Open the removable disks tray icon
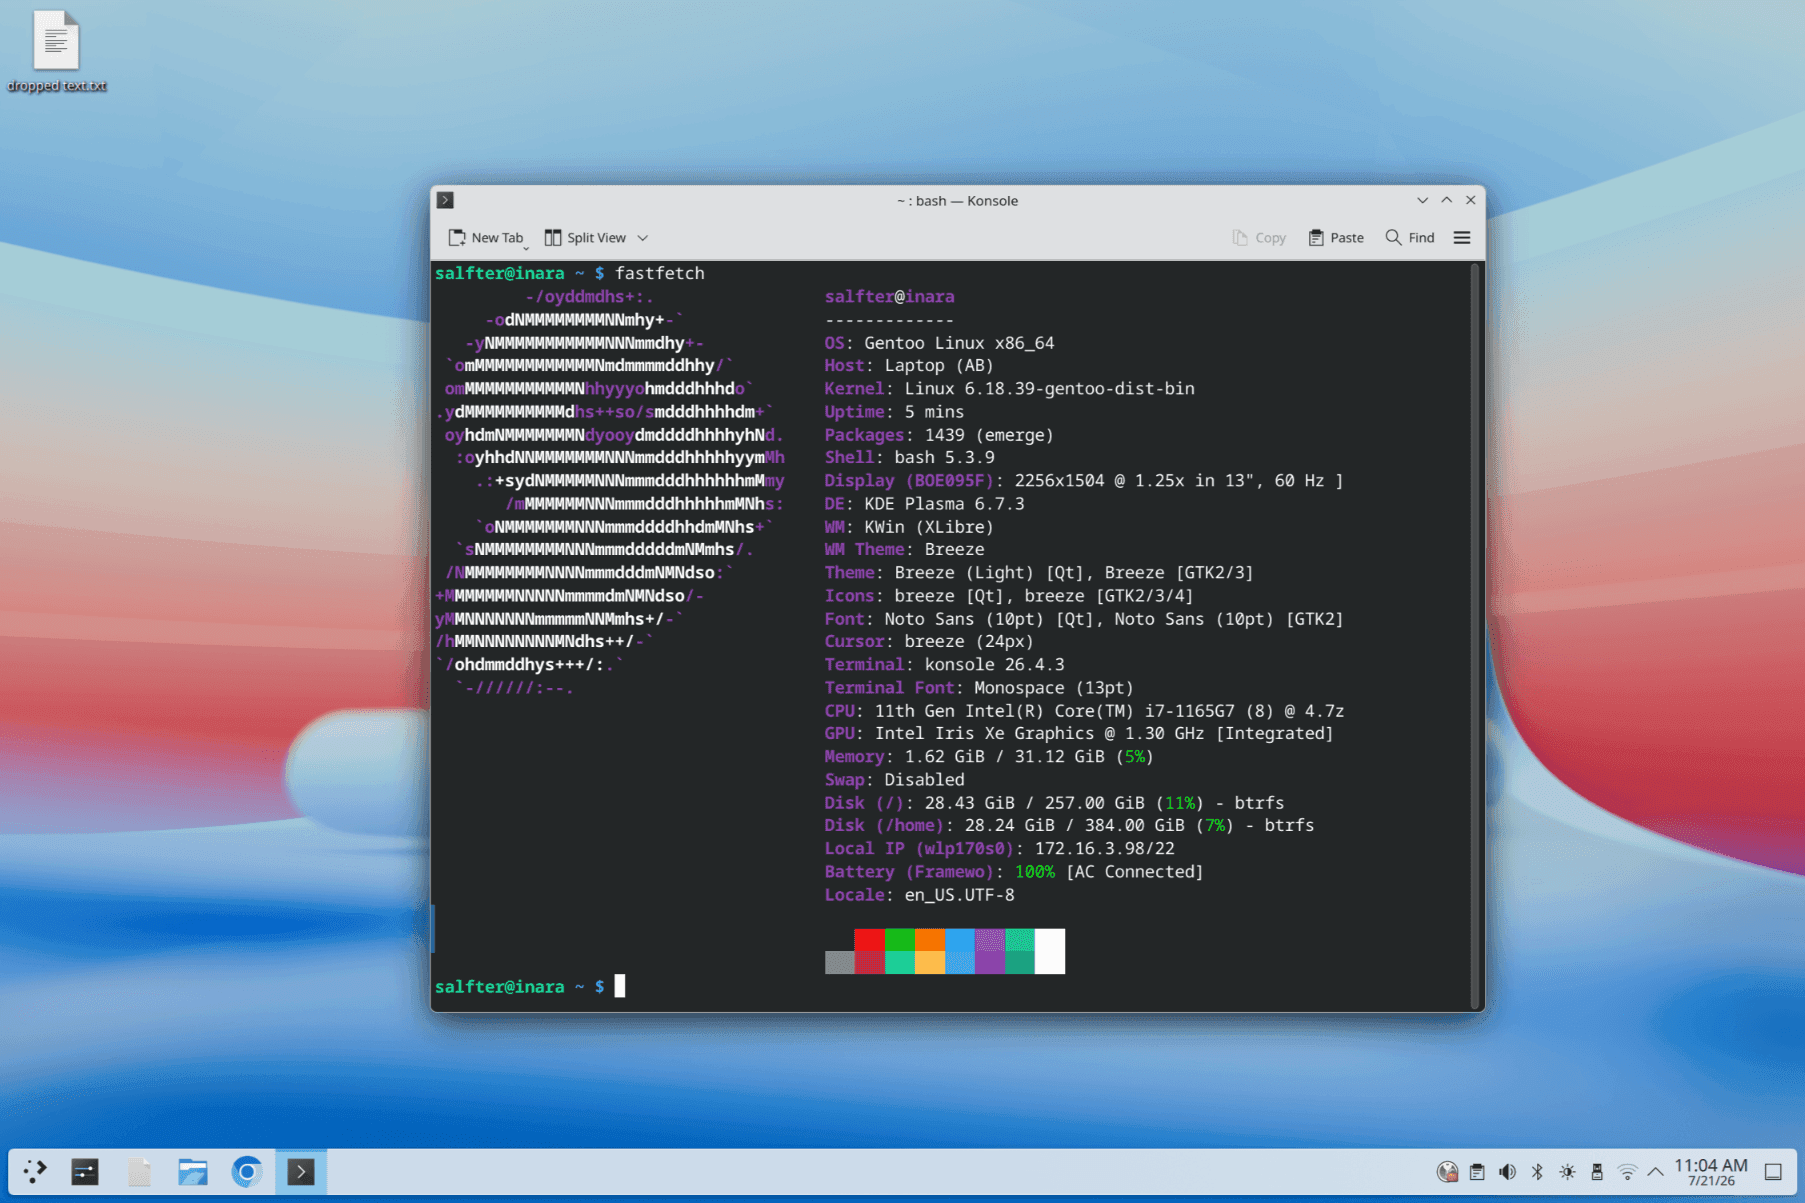Screen dimensions: 1805x1203 [x=1597, y=1172]
